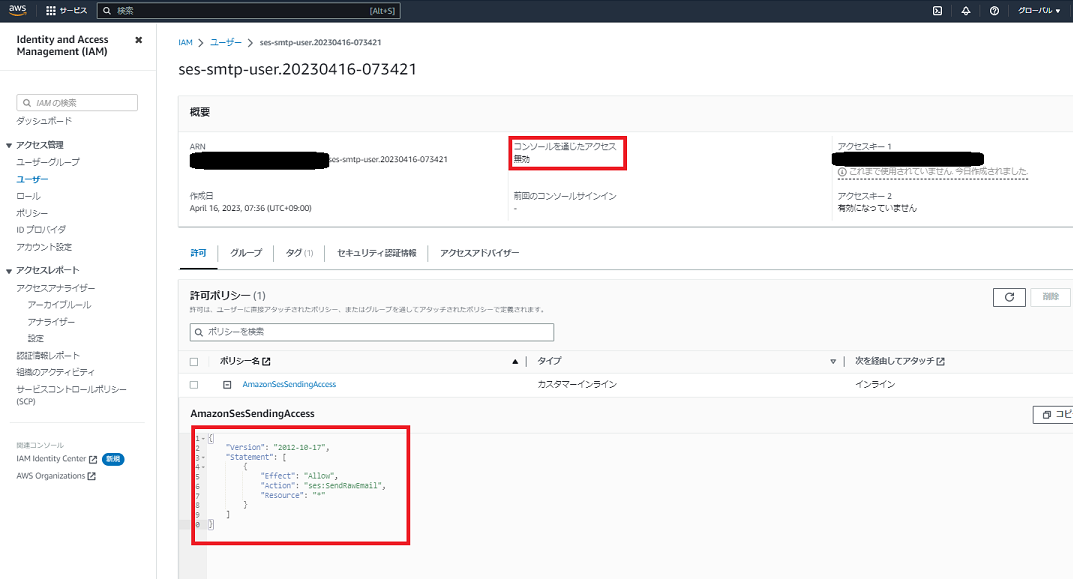Fold JSON line 1 code arrow
This screenshot has height=579, width=1073.
203,439
